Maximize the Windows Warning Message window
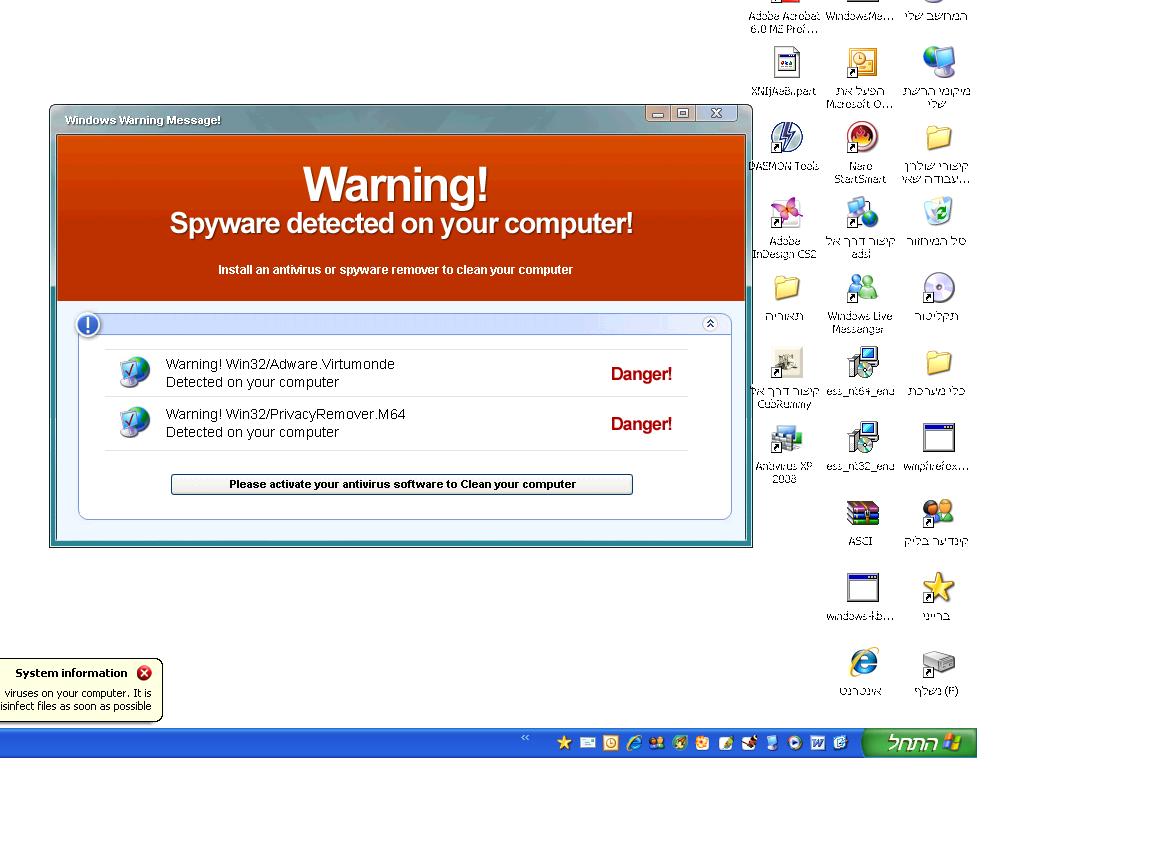 [x=683, y=113]
